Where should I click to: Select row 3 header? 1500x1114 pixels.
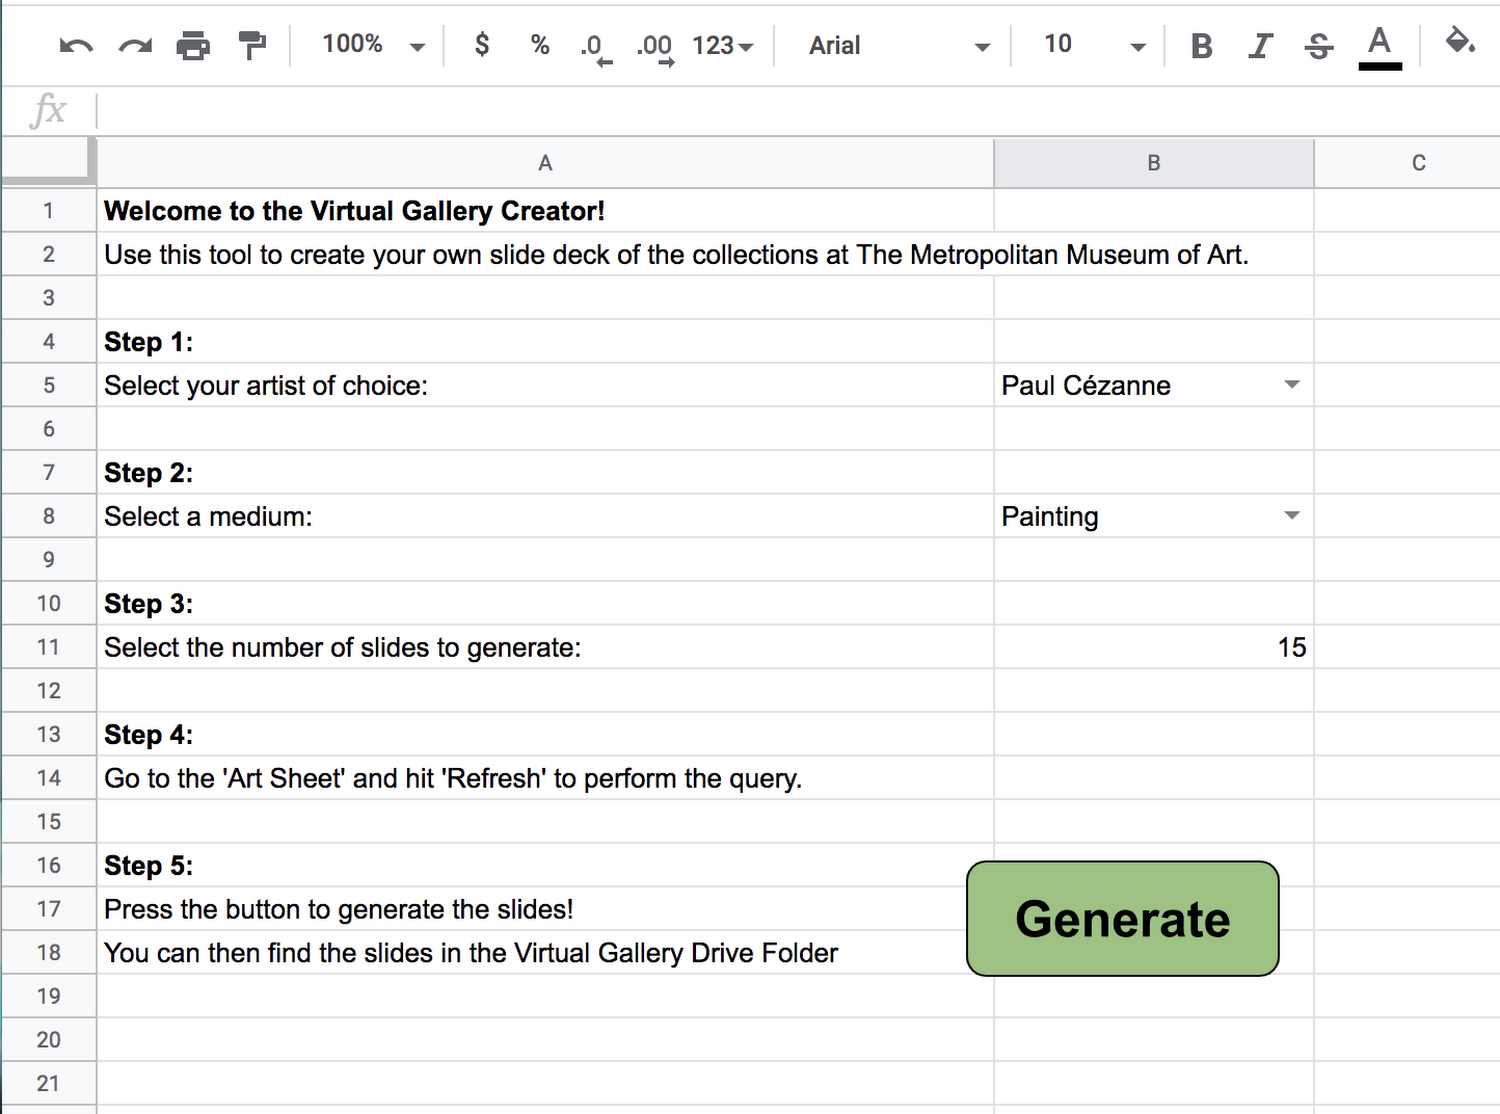[x=48, y=298]
